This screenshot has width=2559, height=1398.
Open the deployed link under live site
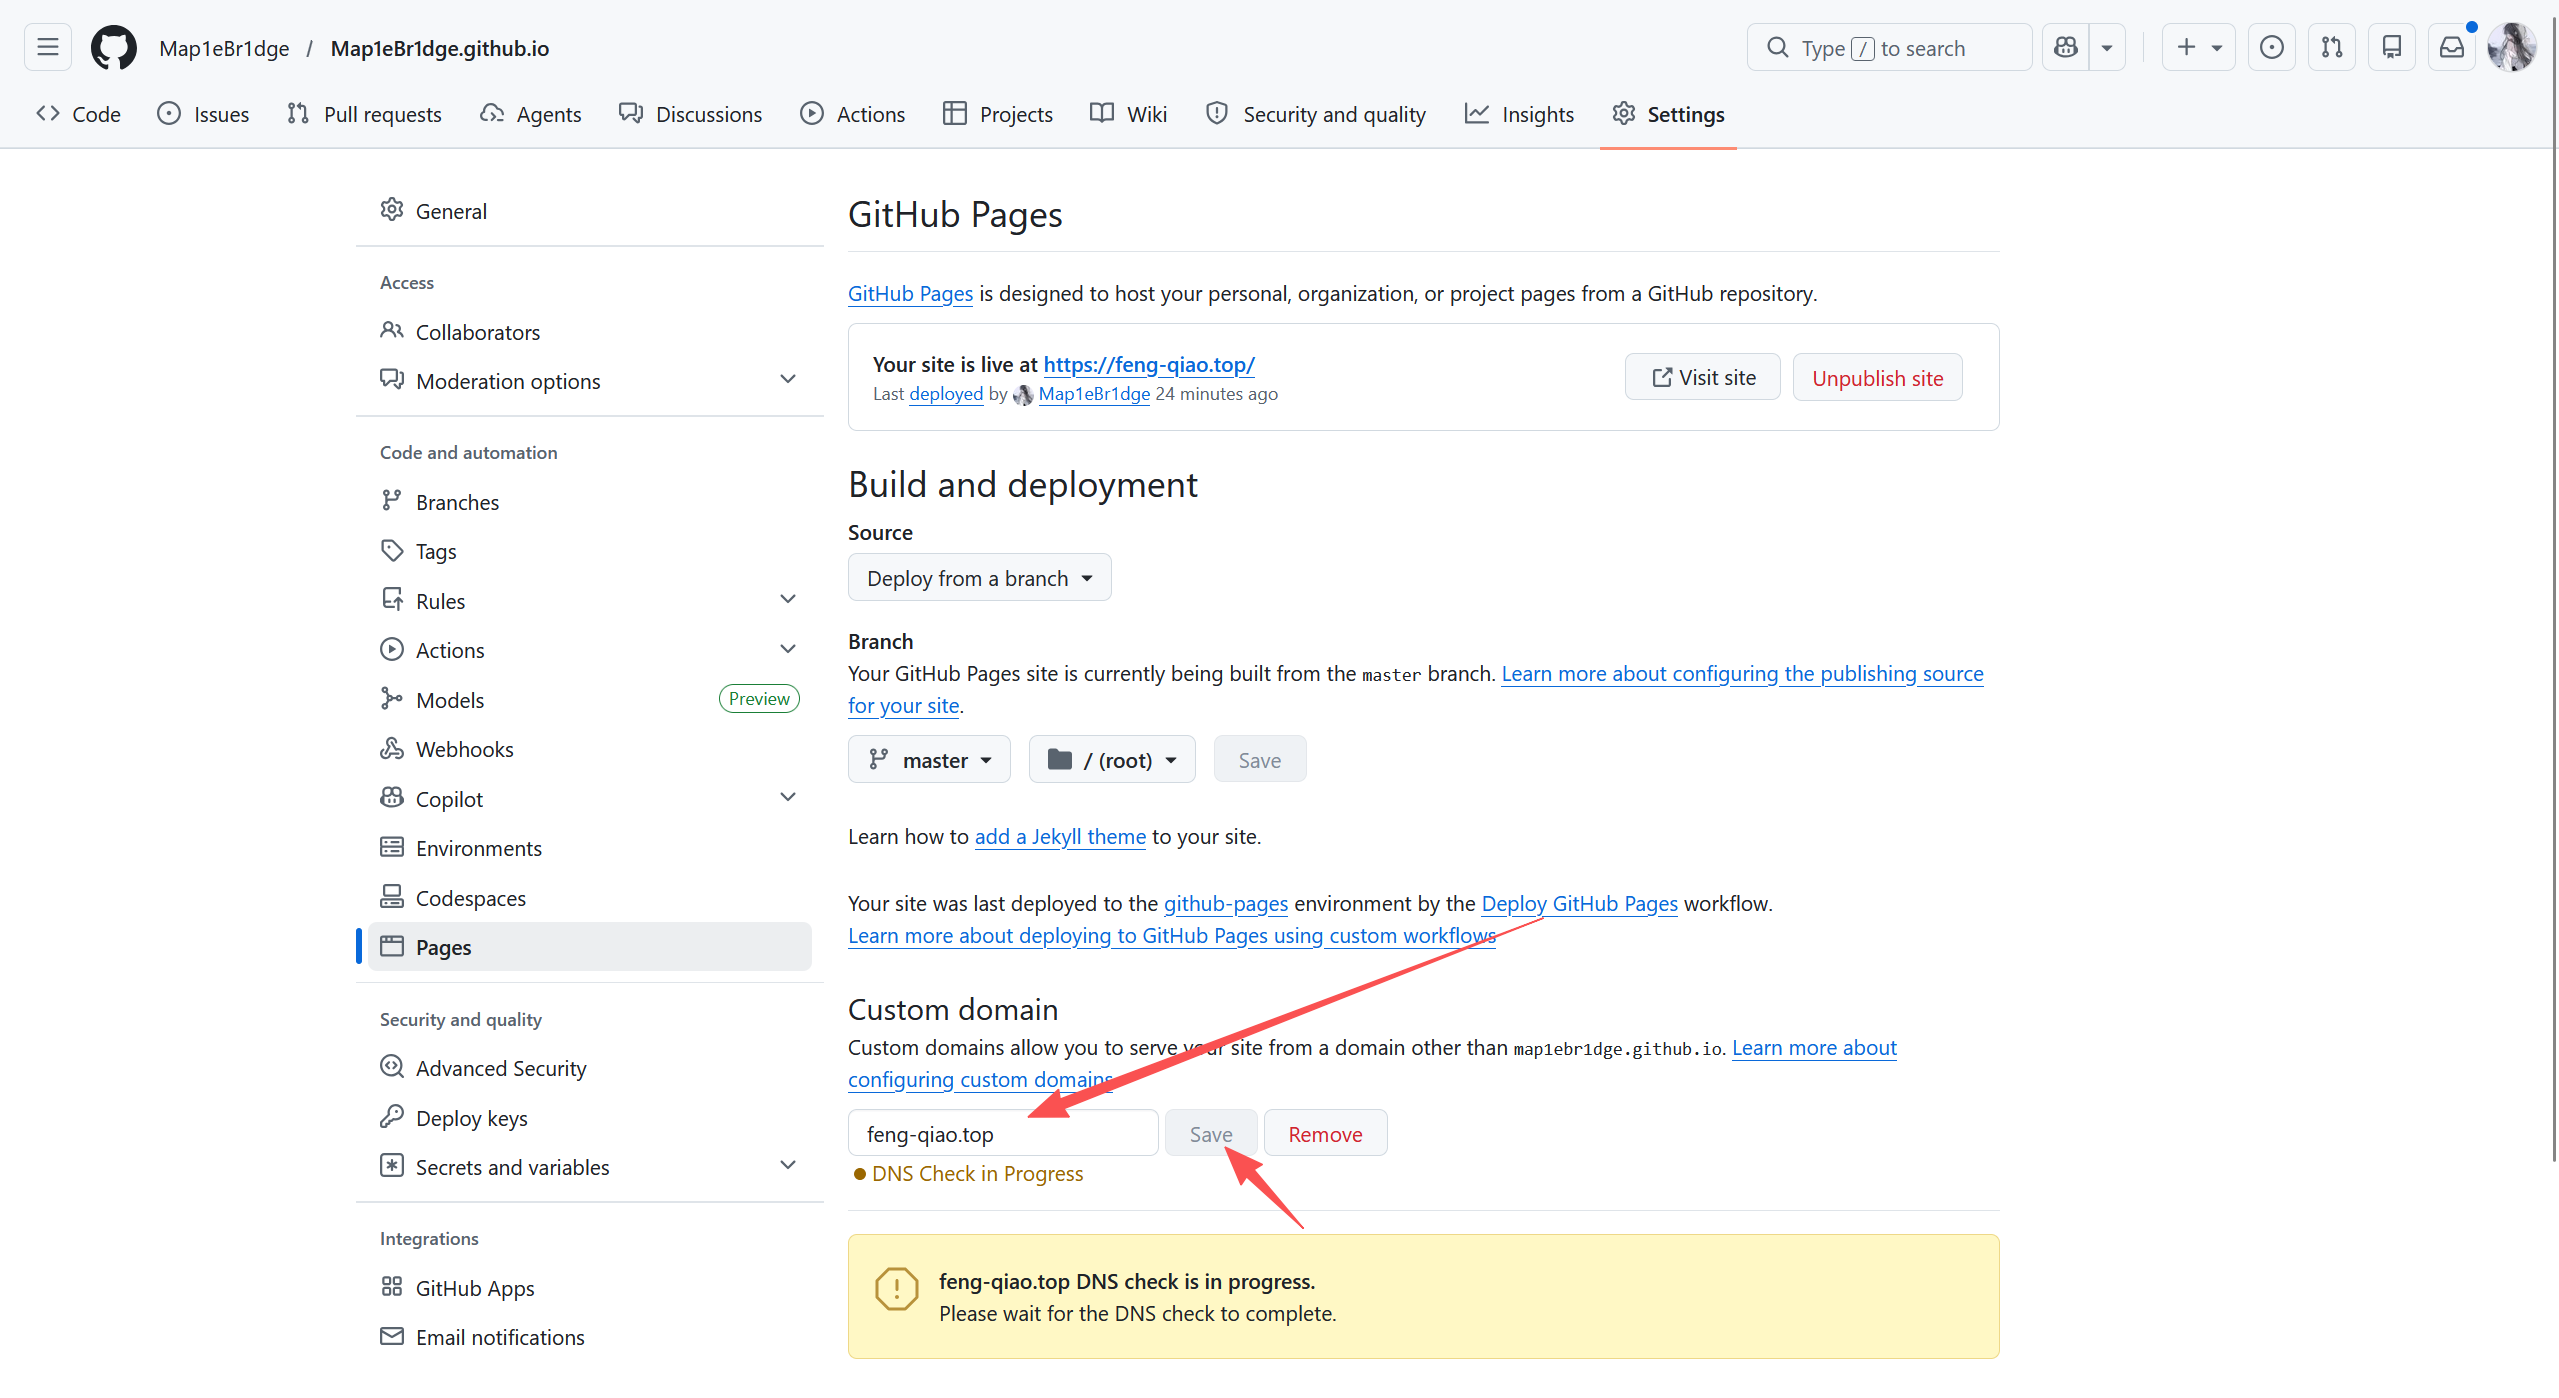946,394
